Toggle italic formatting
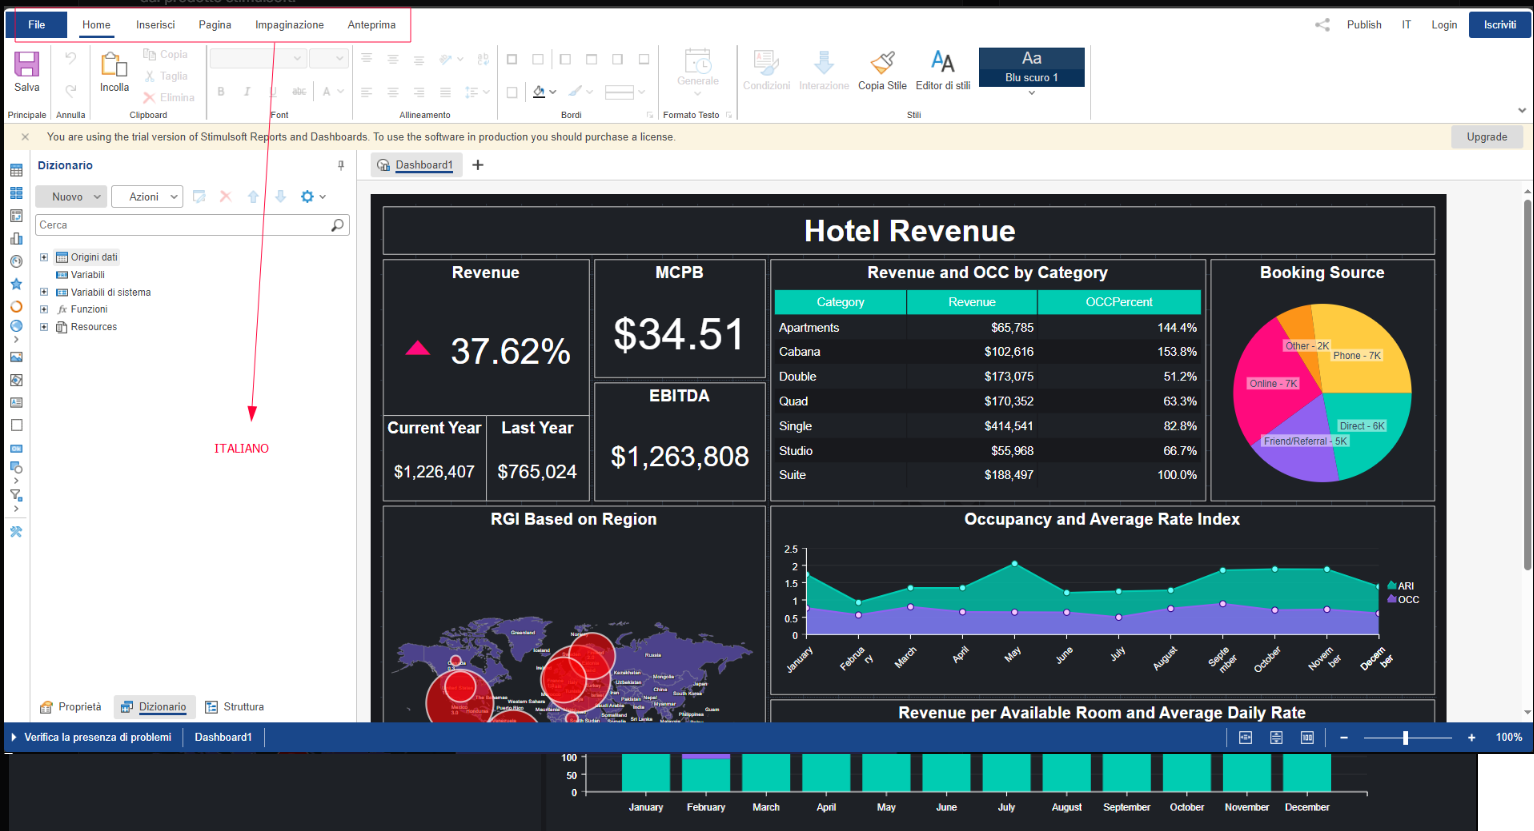Image resolution: width=1534 pixels, height=831 pixels. click(x=247, y=91)
